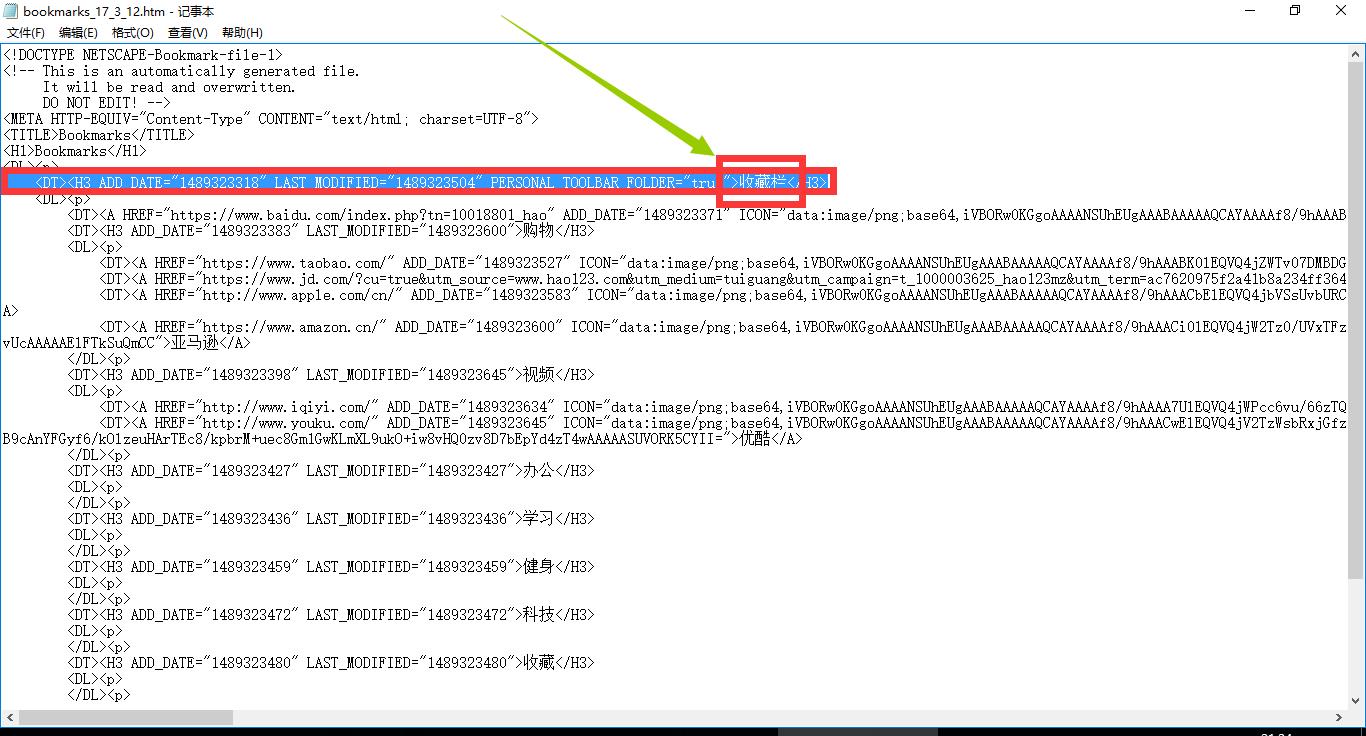Click the PERSONAL_TOOLBAR_FOLDER attribute text
Image resolution: width=1366 pixels, height=736 pixels.
[582, 183]
